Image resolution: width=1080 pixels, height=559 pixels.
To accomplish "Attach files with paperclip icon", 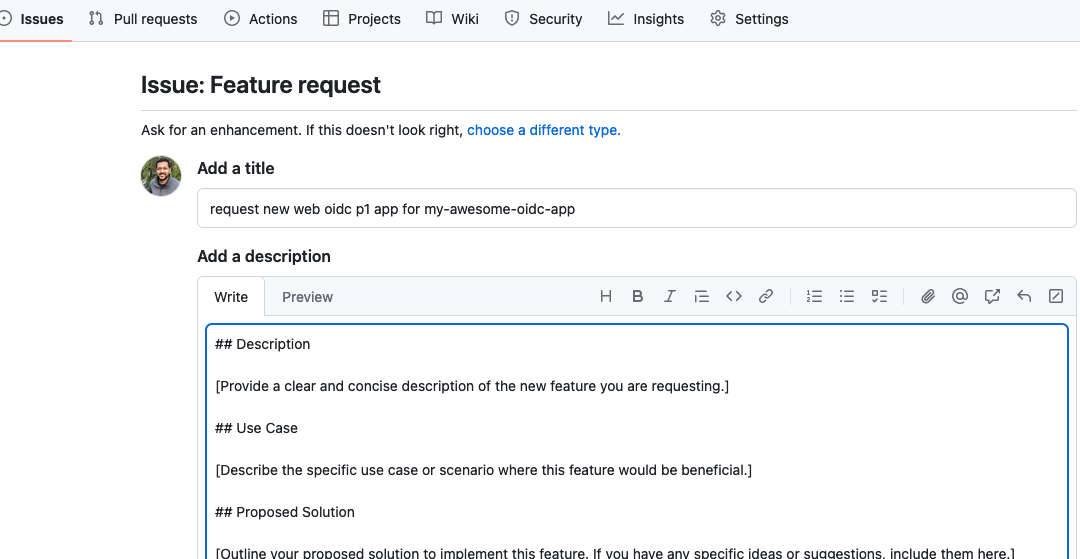I will pos(928,297).
